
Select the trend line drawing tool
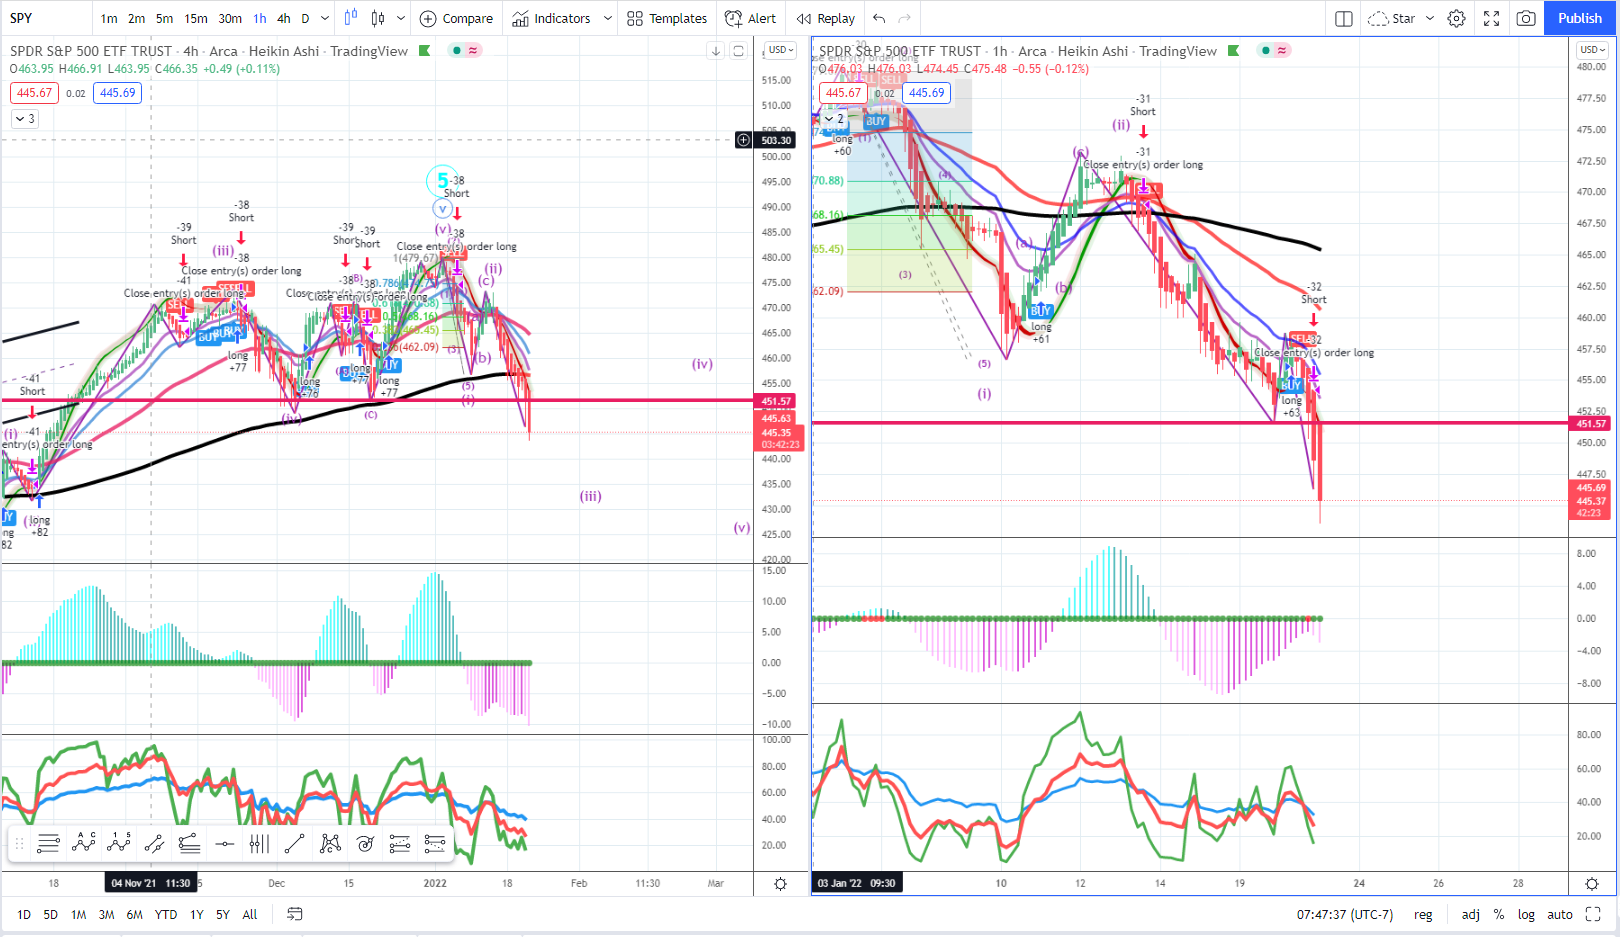pyautogui.click(x=294, y=844)
